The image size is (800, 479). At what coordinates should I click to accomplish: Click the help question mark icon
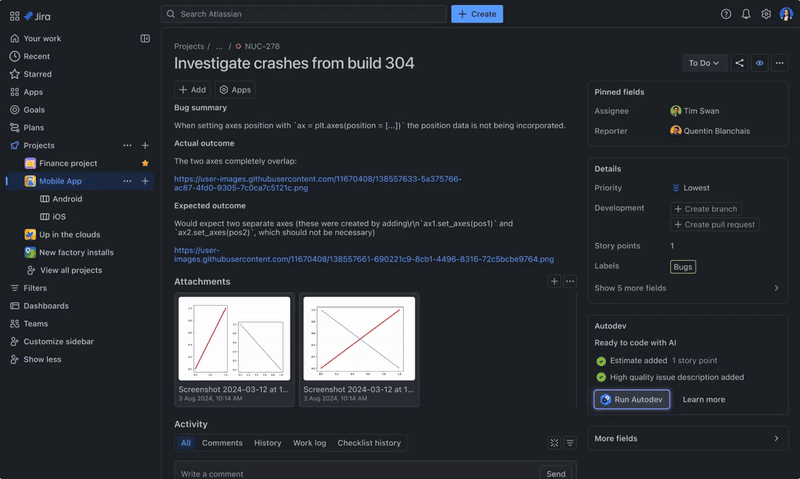[726, 14]
